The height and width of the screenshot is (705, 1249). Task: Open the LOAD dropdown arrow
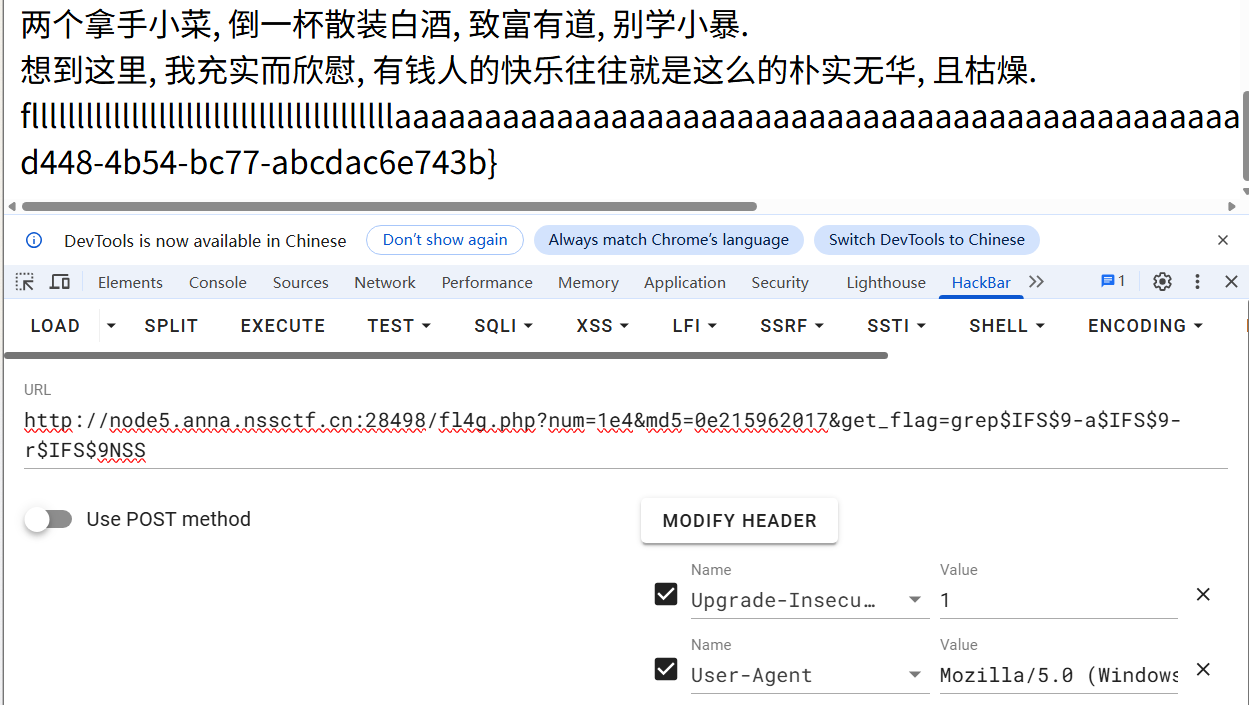[x=110, y=326]
